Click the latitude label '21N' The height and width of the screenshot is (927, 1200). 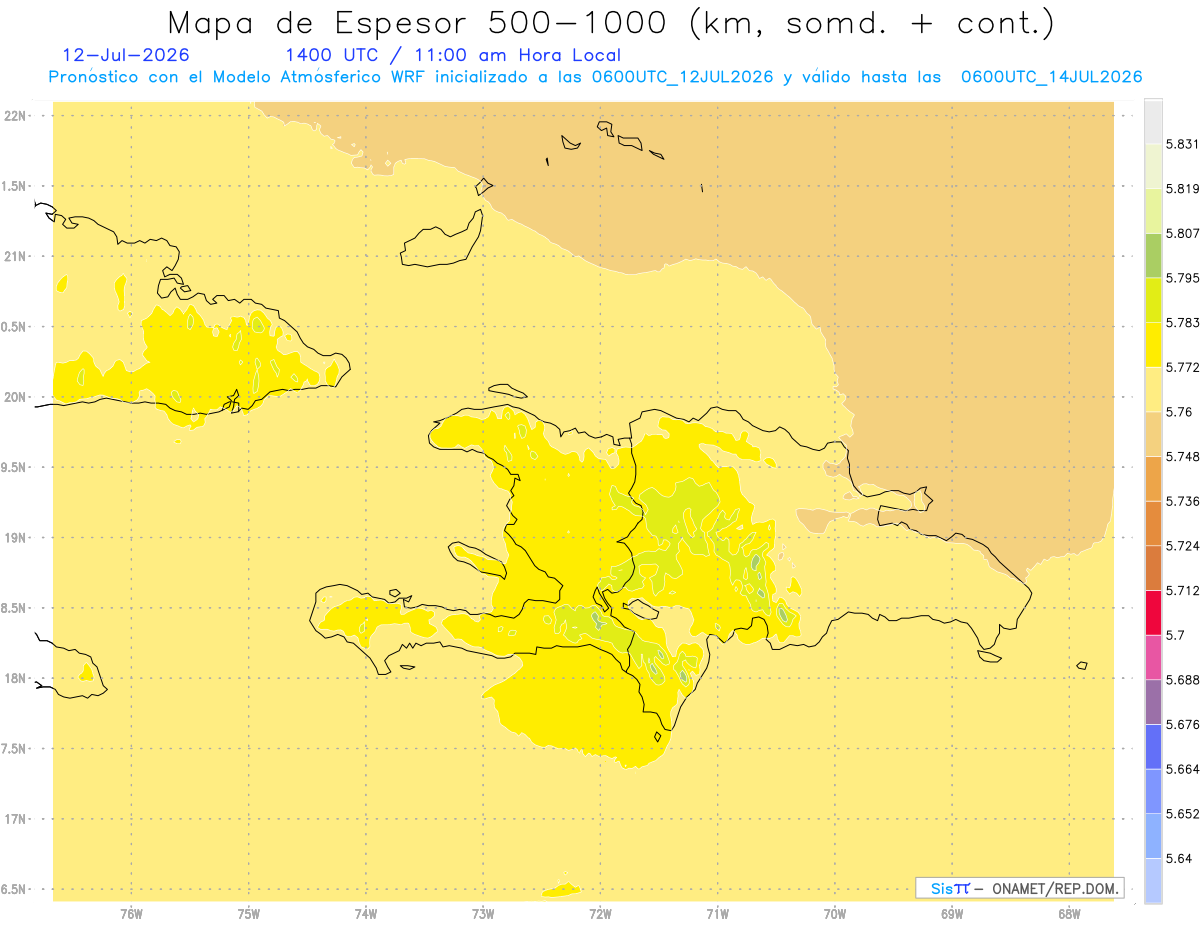pos(14,257)
